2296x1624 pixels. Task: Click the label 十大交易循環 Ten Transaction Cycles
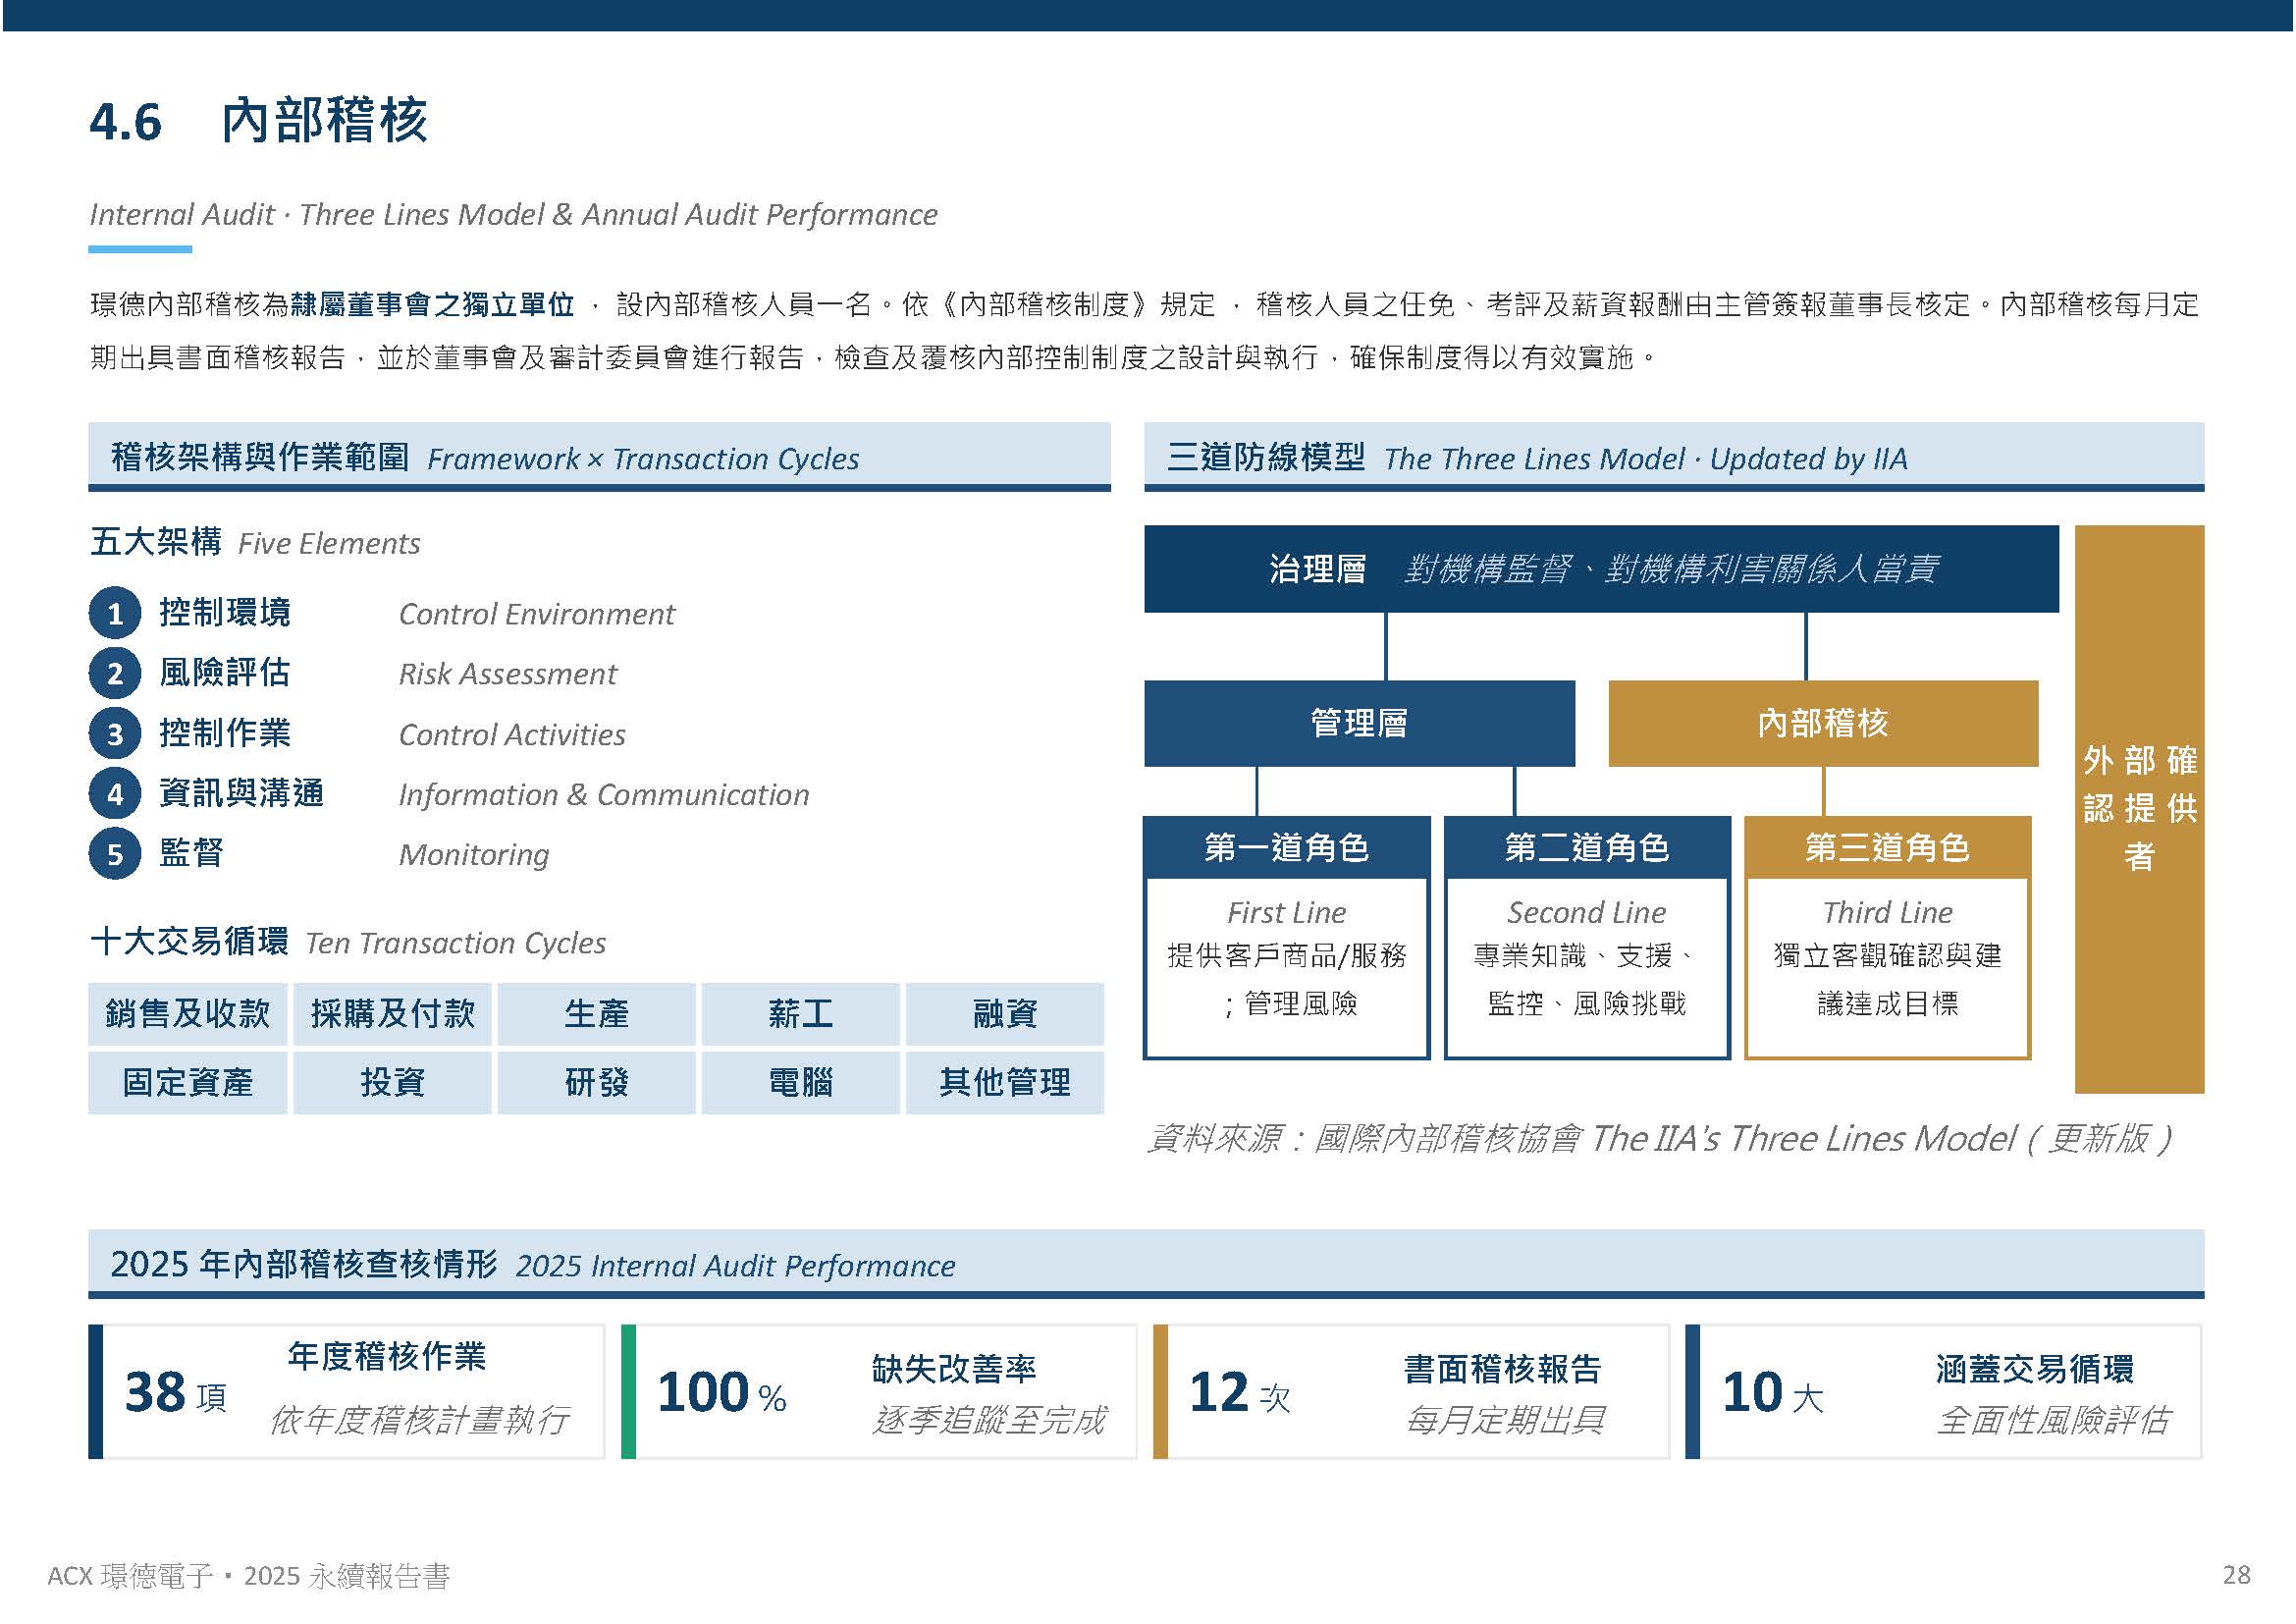click(x=348, y=942)
